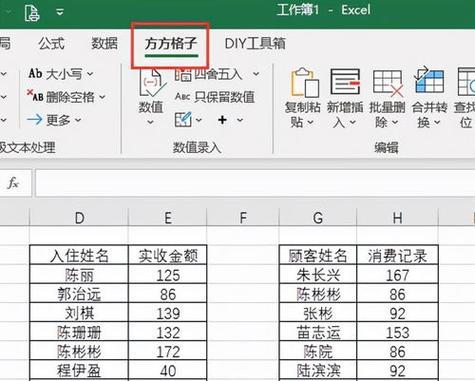Screen dimensions: 475x381
Task: Open the 大小写 dropdown
Action: pos(91,74)
